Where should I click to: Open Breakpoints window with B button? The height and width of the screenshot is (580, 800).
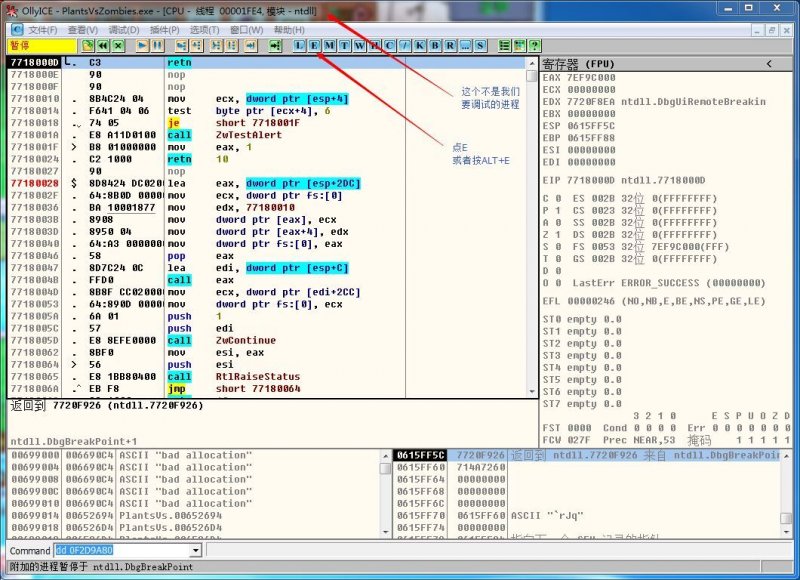(435, 45)
